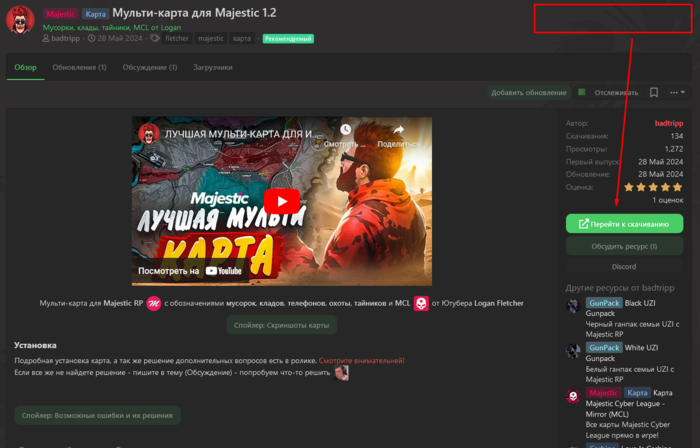This screenshot has height=448, width=700.
Task: Click the карта tag
Action: tap(242, 38)
